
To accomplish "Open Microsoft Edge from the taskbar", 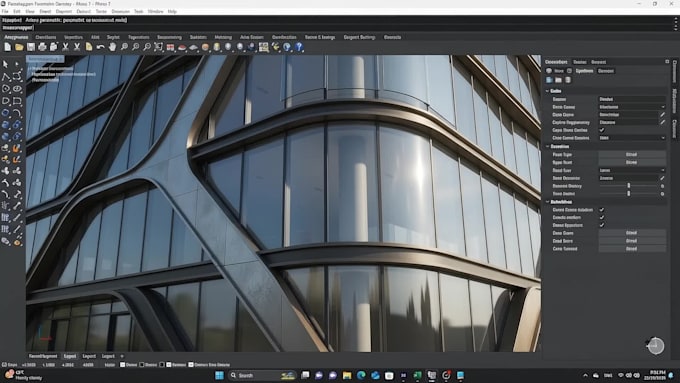I will tap(361, 375).
